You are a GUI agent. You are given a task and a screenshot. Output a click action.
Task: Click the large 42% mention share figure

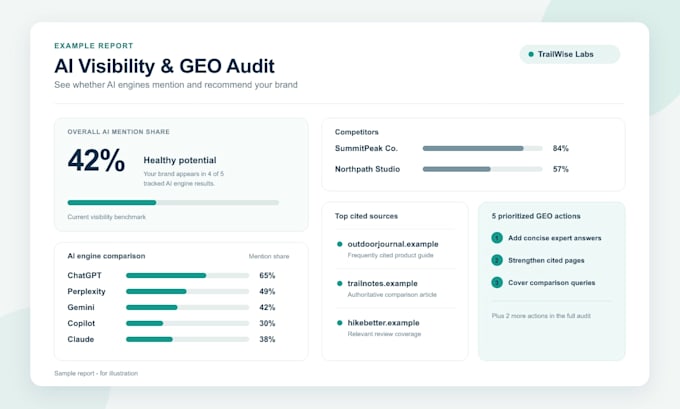(96, 160)
